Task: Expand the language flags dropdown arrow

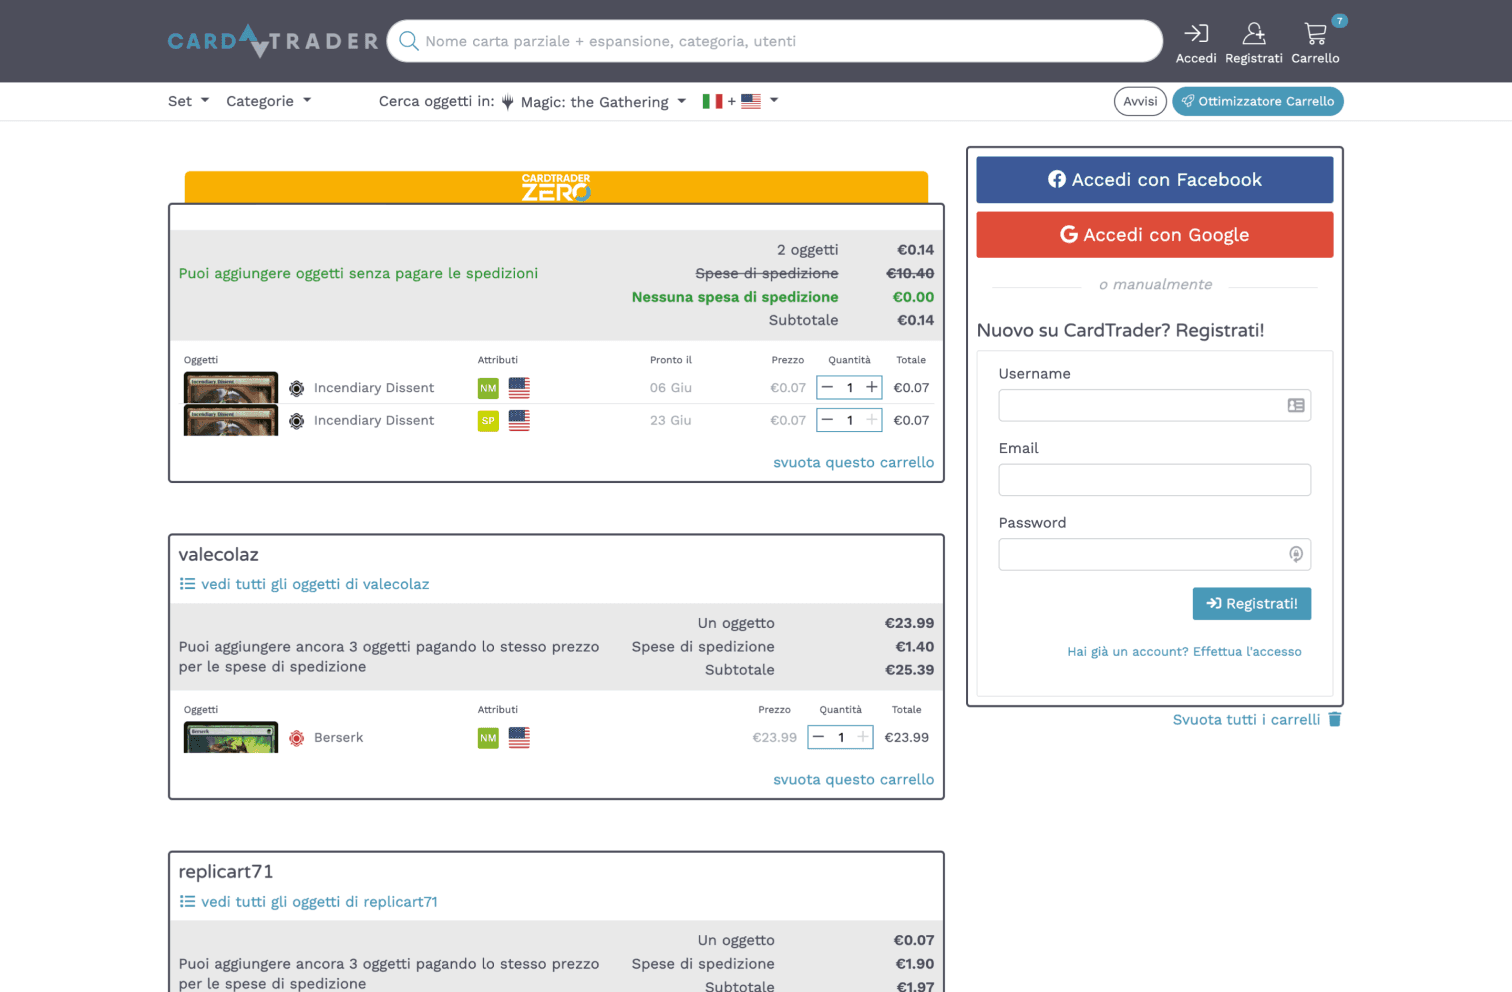Action: [x=774, y=101]
